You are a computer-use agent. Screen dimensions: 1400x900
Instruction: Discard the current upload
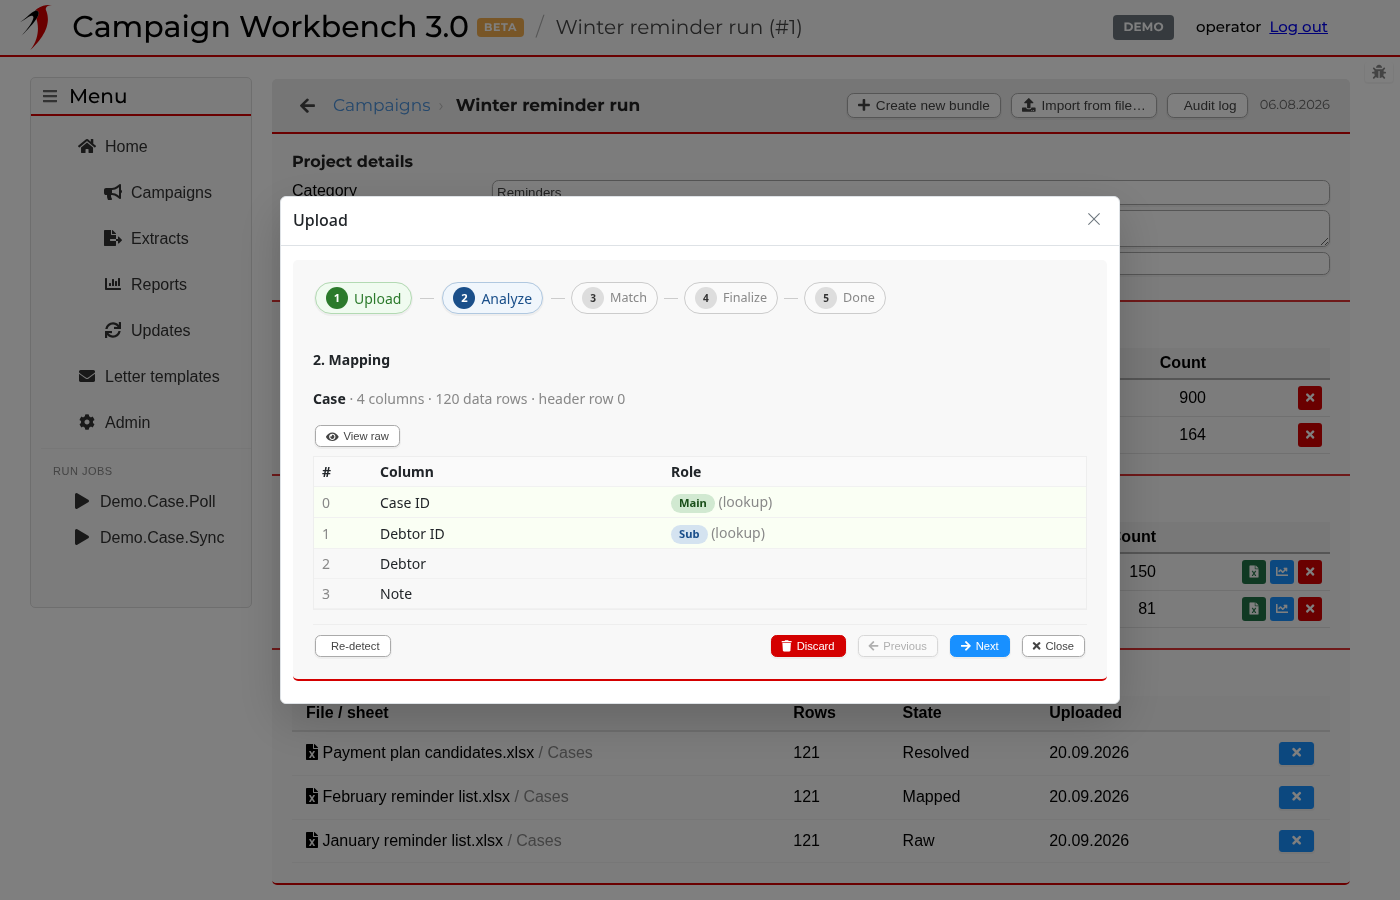(x=808, y=646)
